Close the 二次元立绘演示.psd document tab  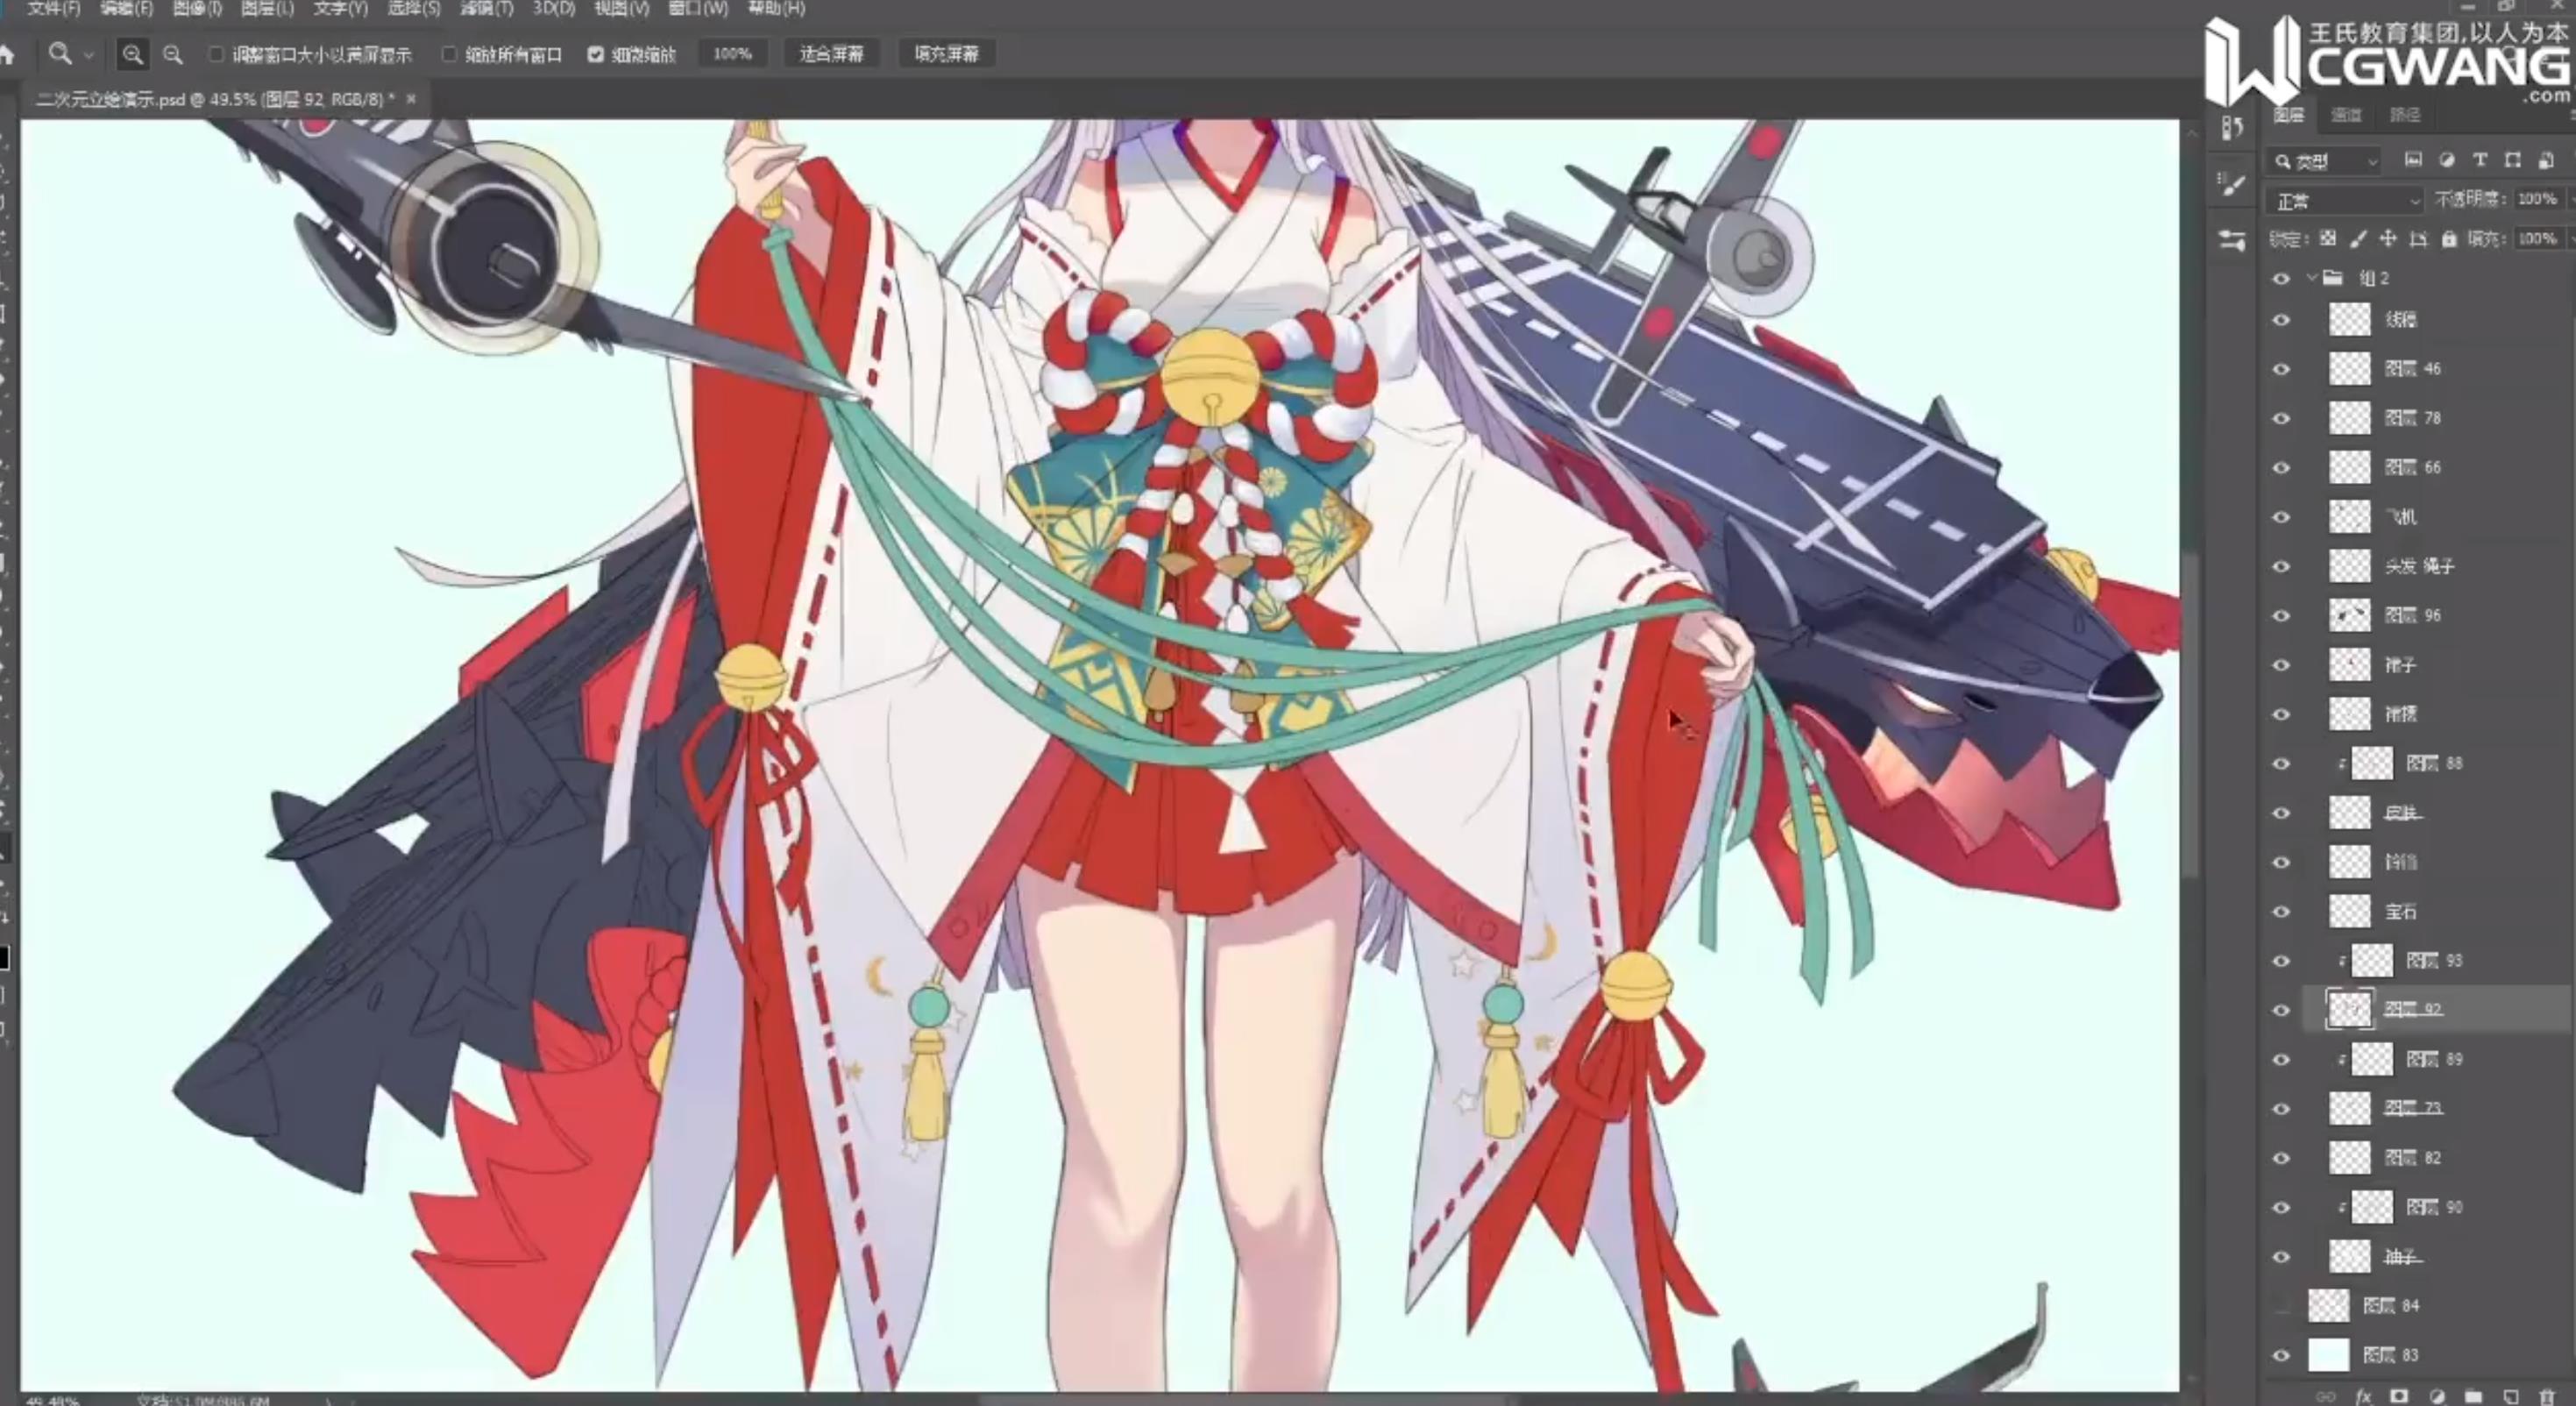click(x=411, y=99)
